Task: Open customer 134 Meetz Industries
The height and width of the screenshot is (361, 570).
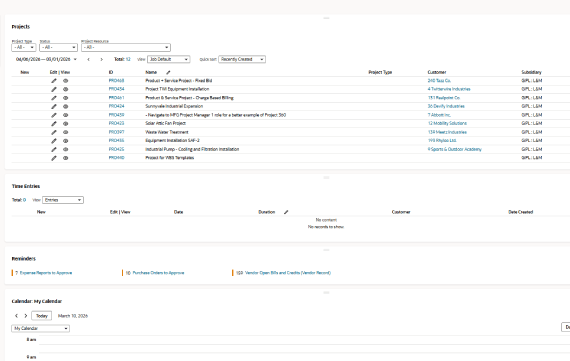Action: (447, 132)
